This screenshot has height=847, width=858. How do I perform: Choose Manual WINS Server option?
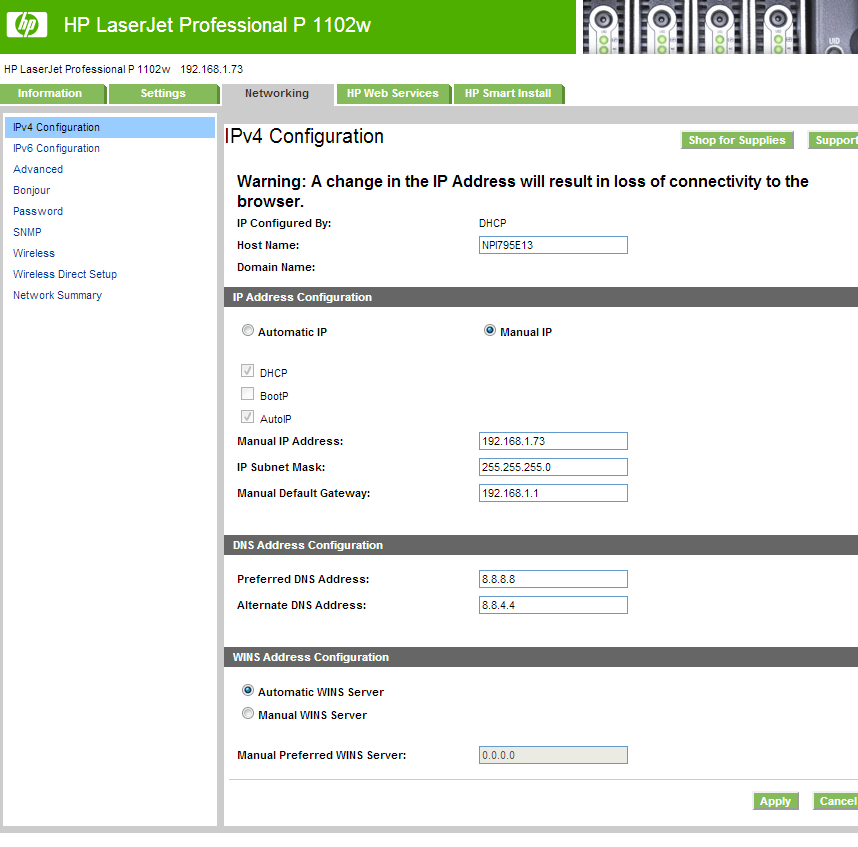(247, 713)
